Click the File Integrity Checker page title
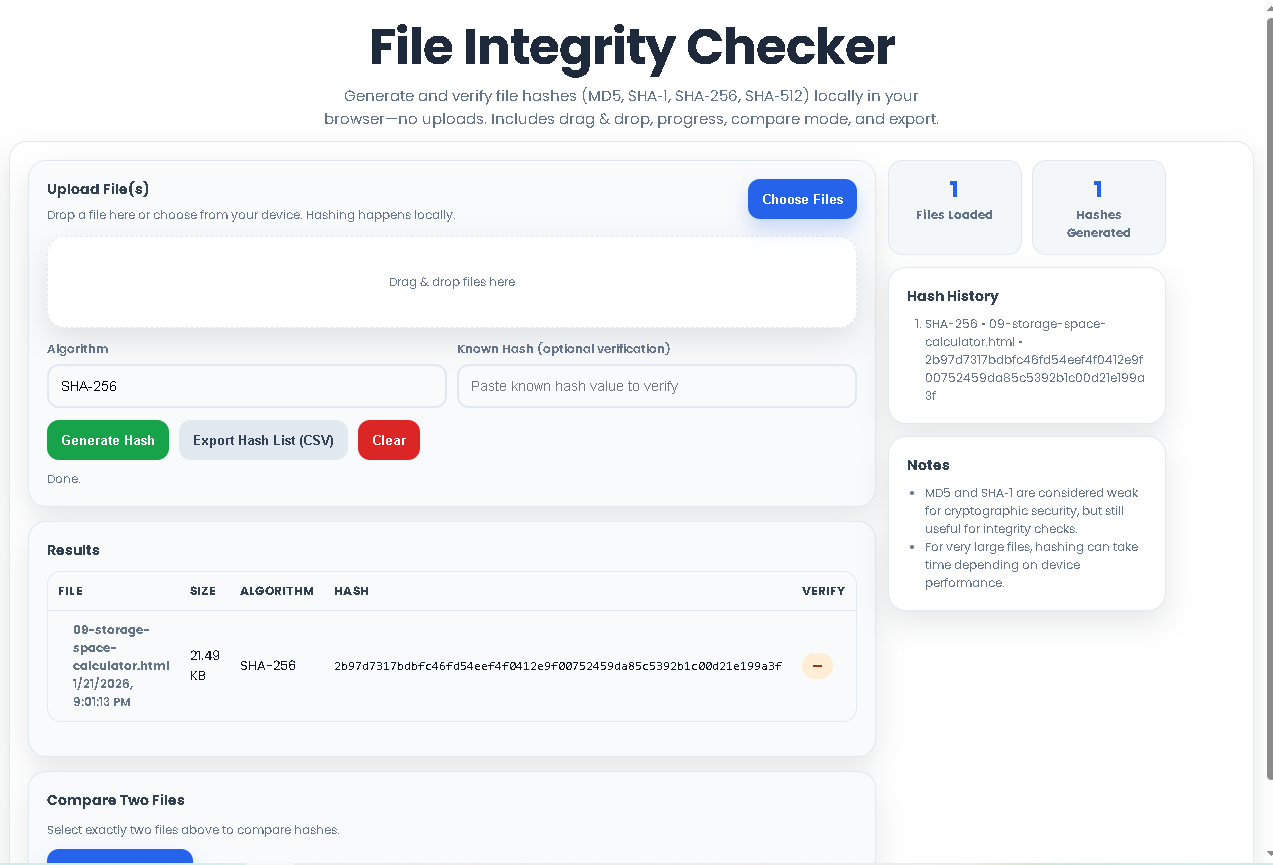This screenshot has width=1273, height=865. point(632,47)
